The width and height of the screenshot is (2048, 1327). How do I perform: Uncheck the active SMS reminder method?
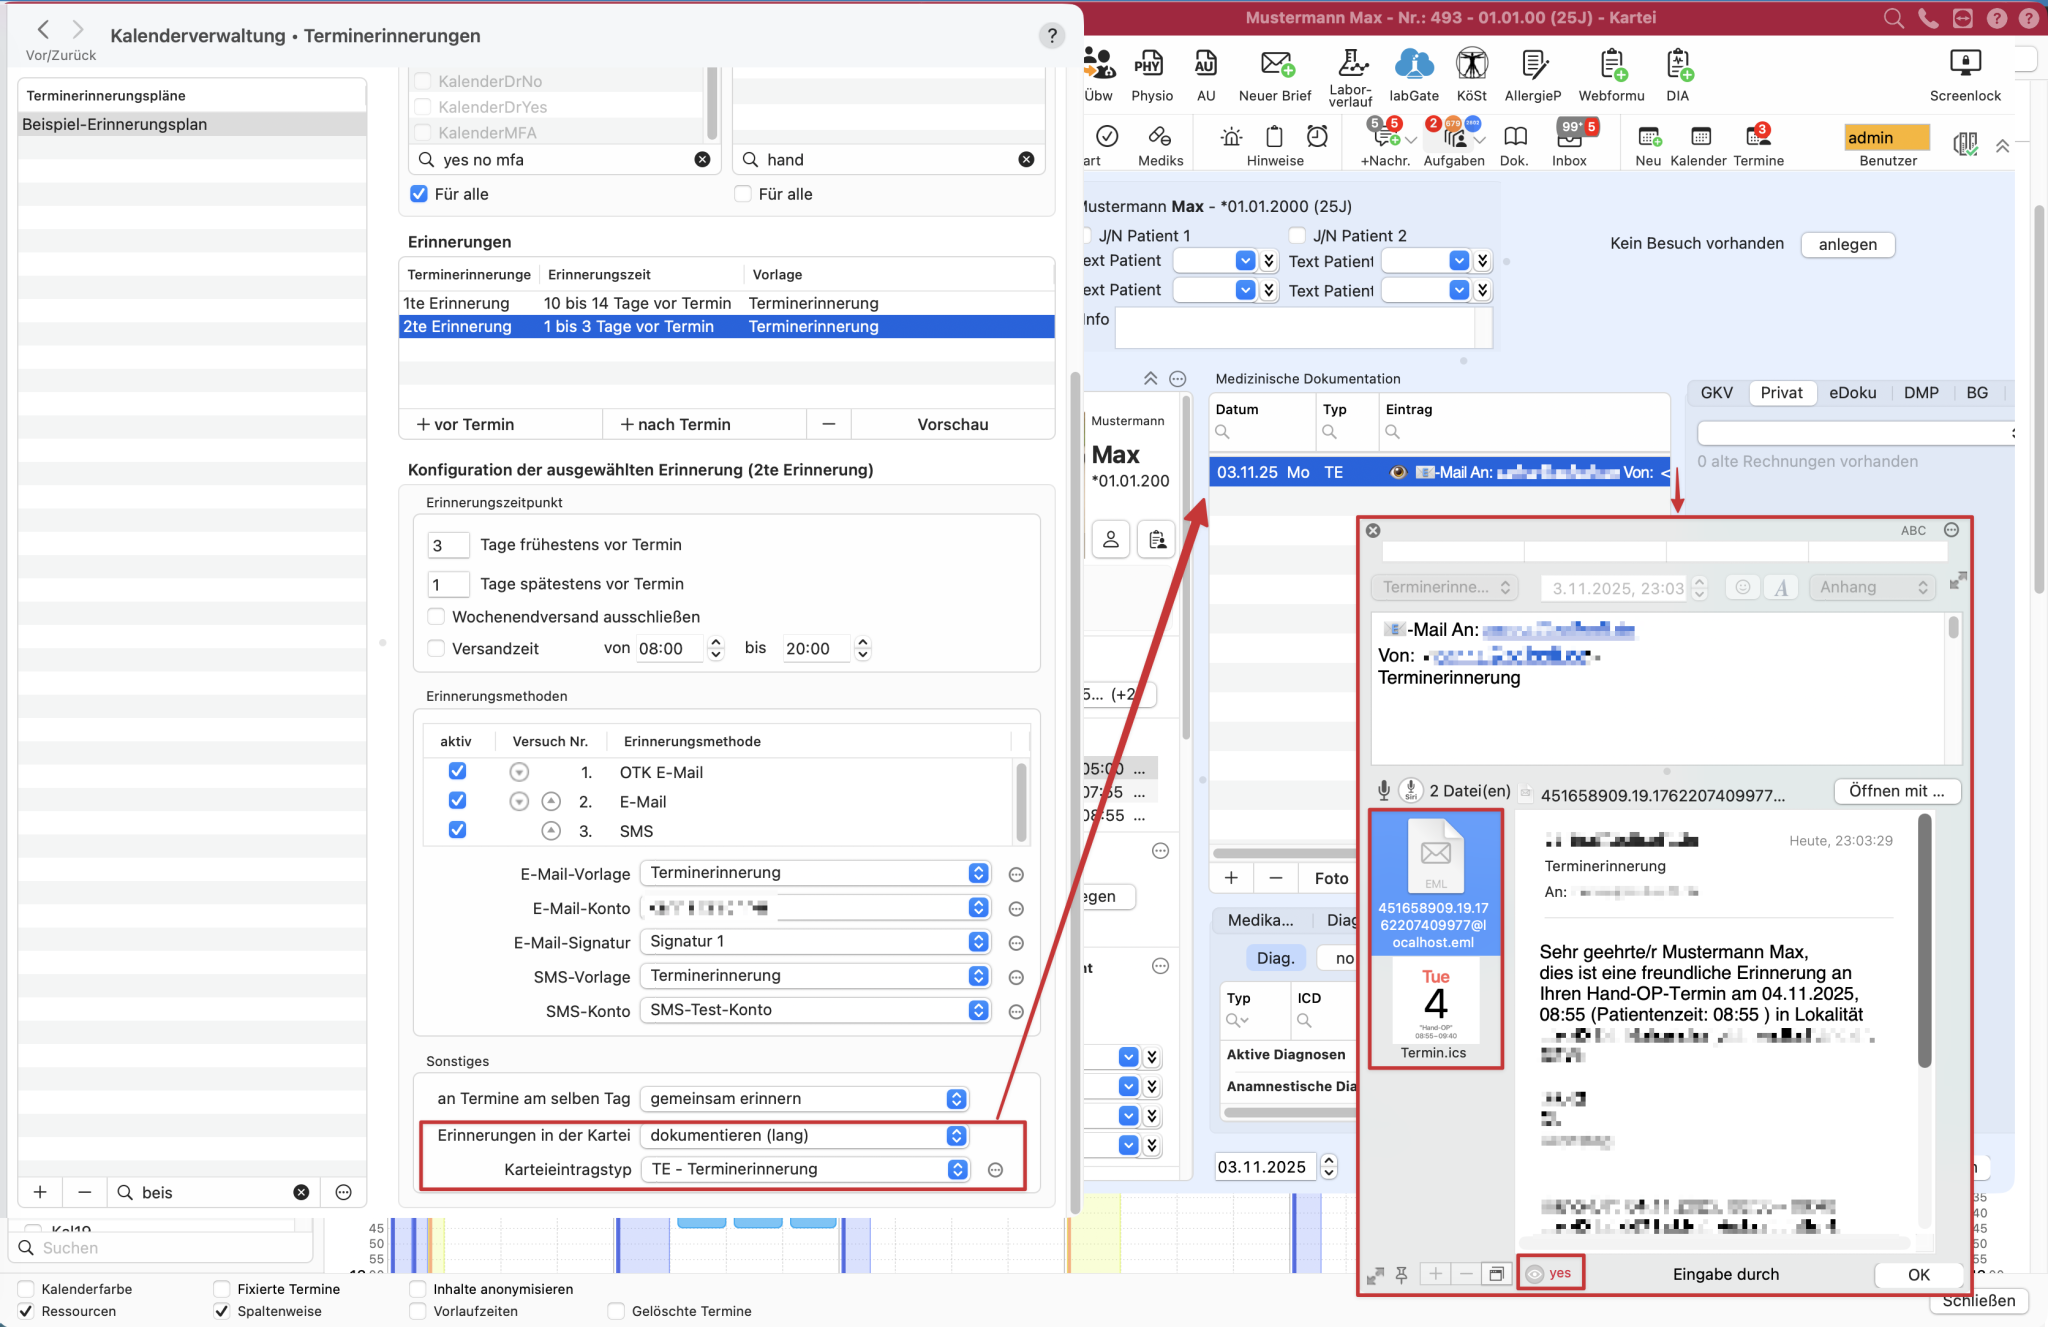tap(457, 831)
